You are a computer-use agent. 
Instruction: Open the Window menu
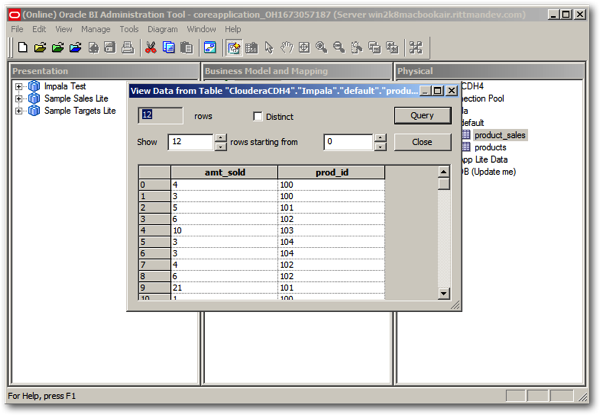click(x=201, y=29)
